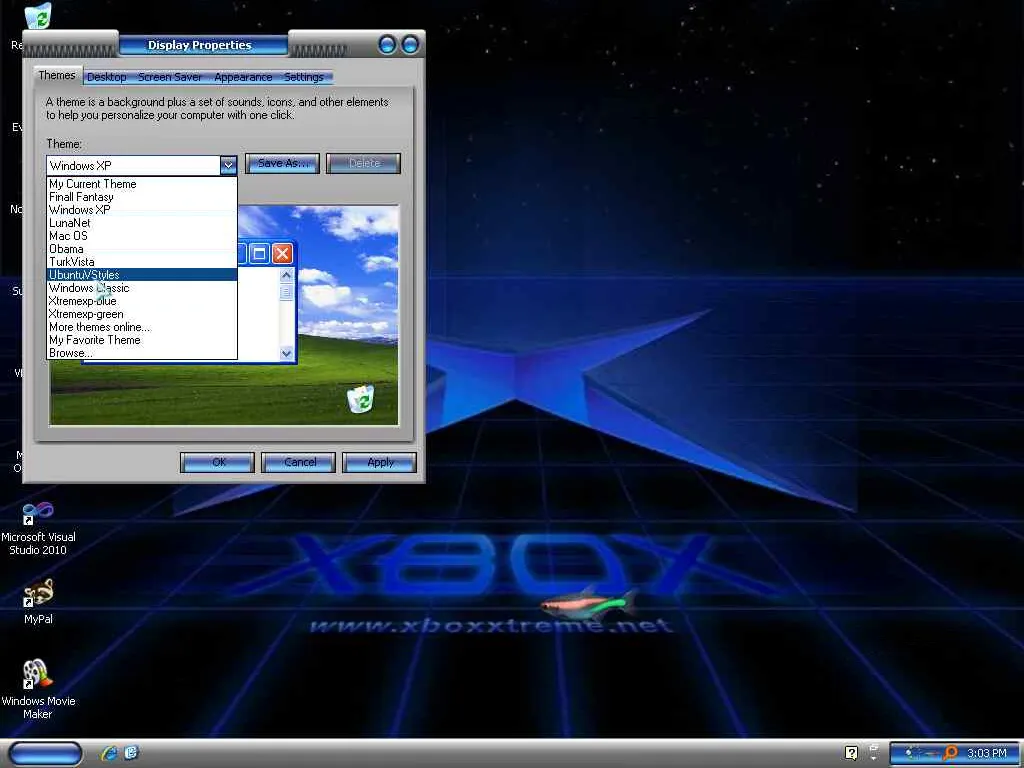Click the rightmost round titlebar button of Display Properties
The width and height of the screenshot is (1024, 768).
tap(410, 44)
